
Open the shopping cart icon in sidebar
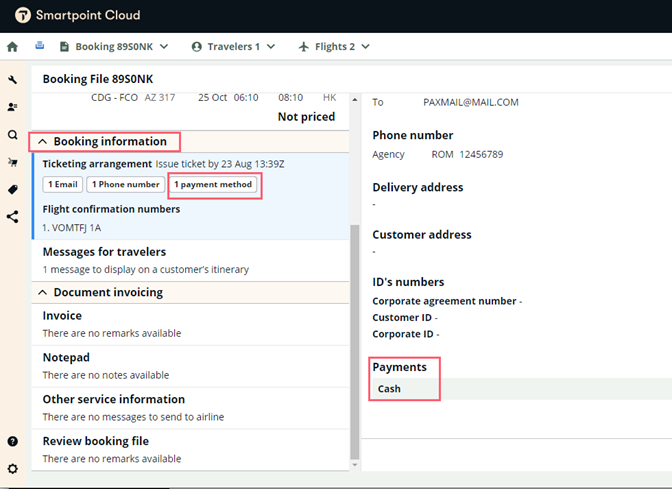tap(12, 162)
